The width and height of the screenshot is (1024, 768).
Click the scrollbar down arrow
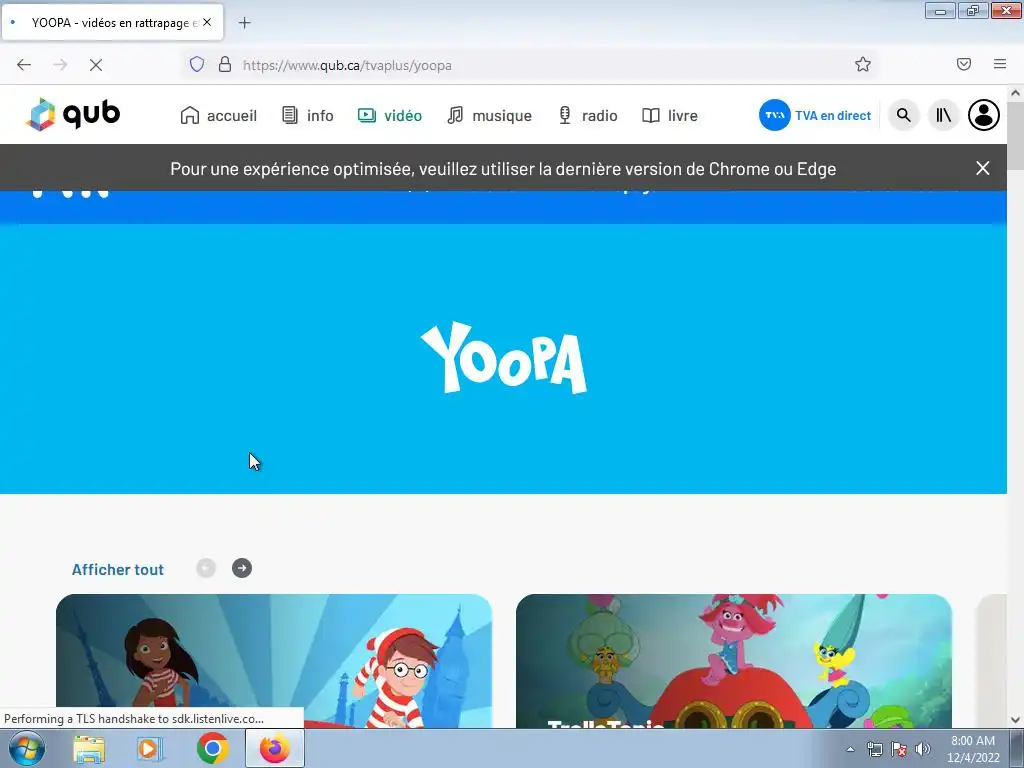pos(1016,720)
